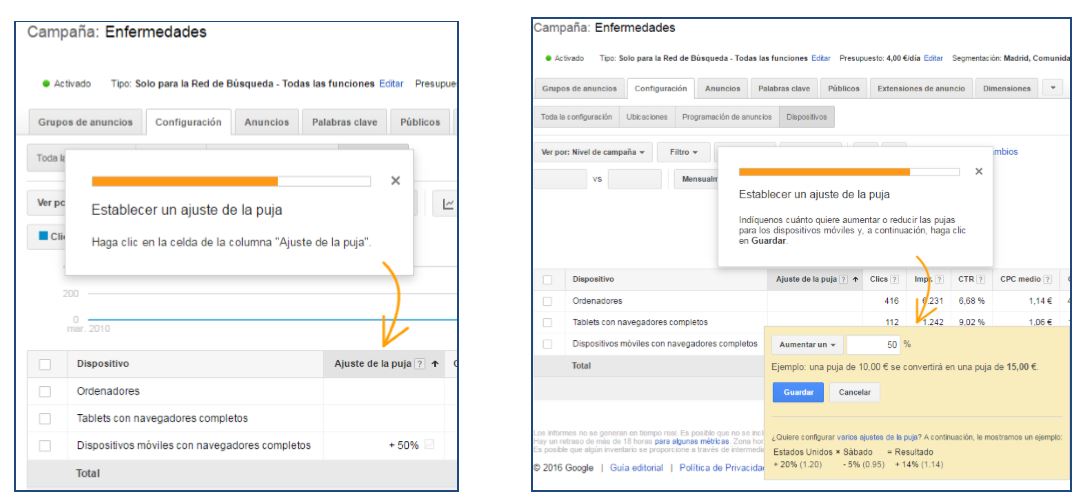The image size is (1080, 498).
Task: Click Editar link after Tipo in right screenshot
Action: pos(820,59)
